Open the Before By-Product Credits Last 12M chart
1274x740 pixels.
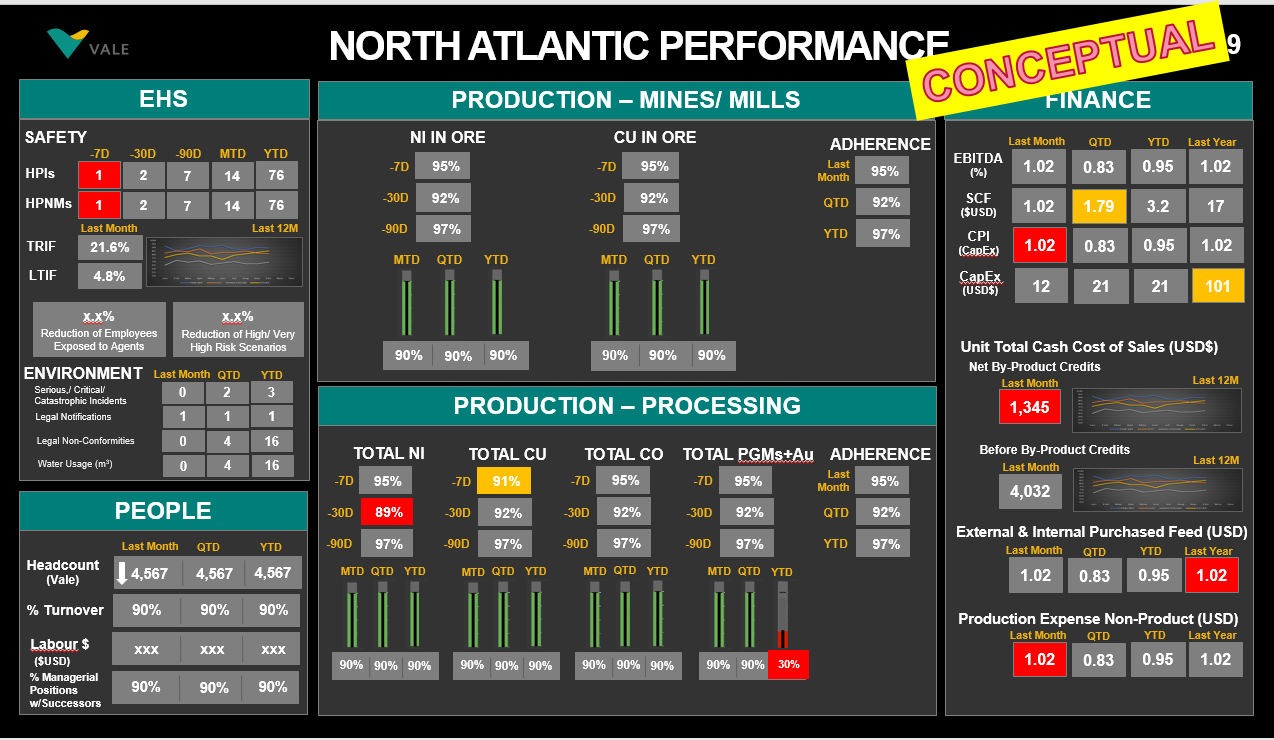pos(1157,490)
